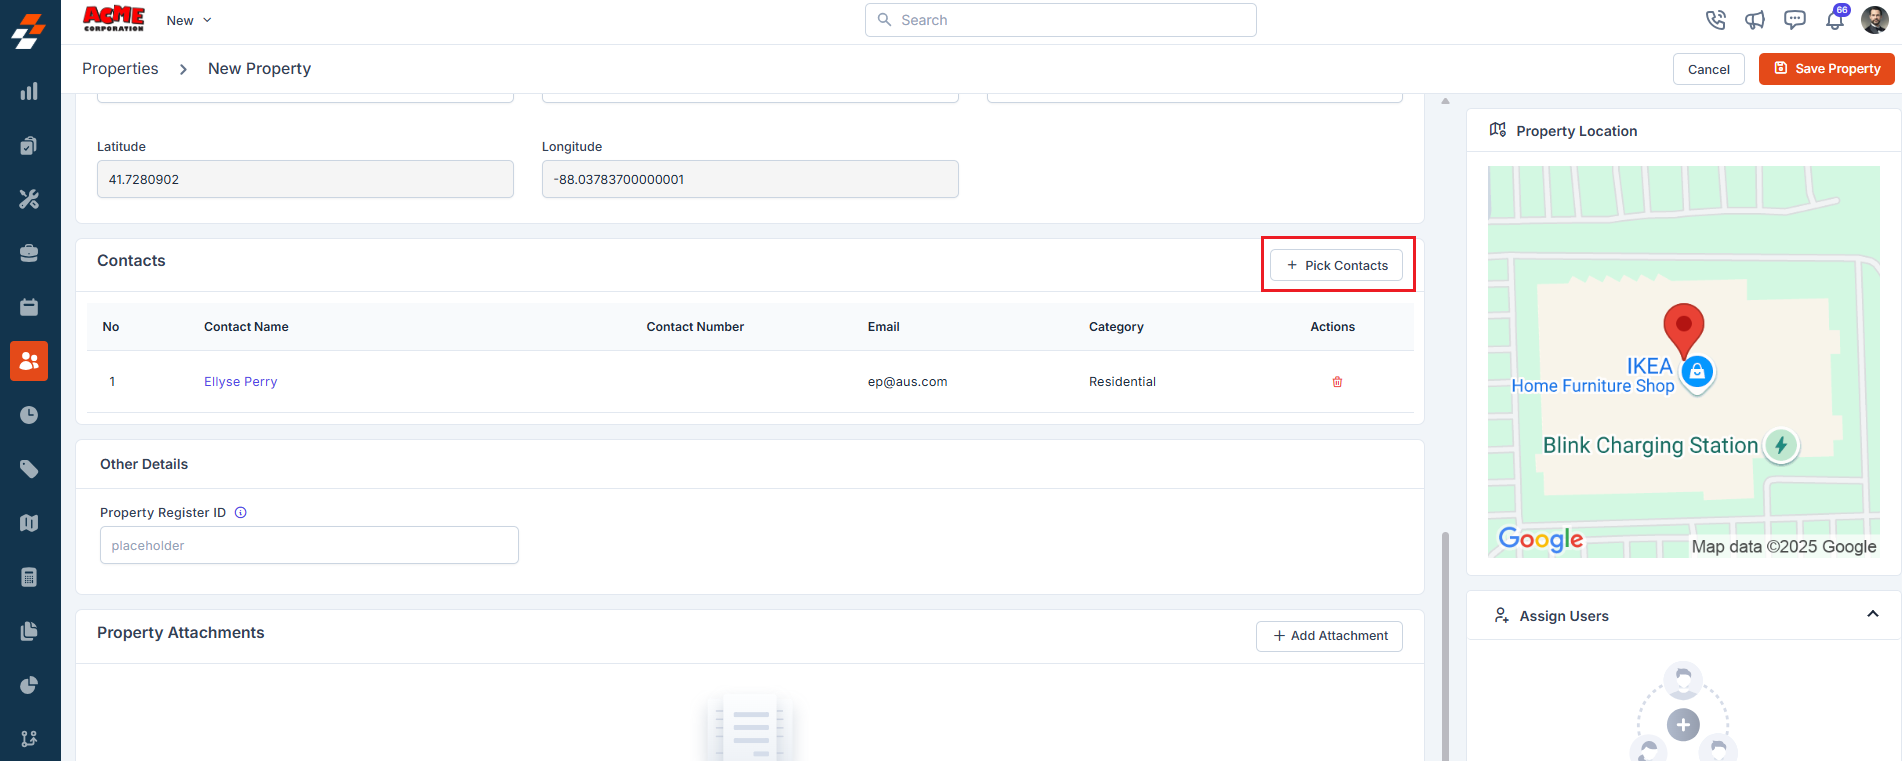Open the chat messages icon
The width and height of the screenshot is (1902, 761).
[1795, 20]
